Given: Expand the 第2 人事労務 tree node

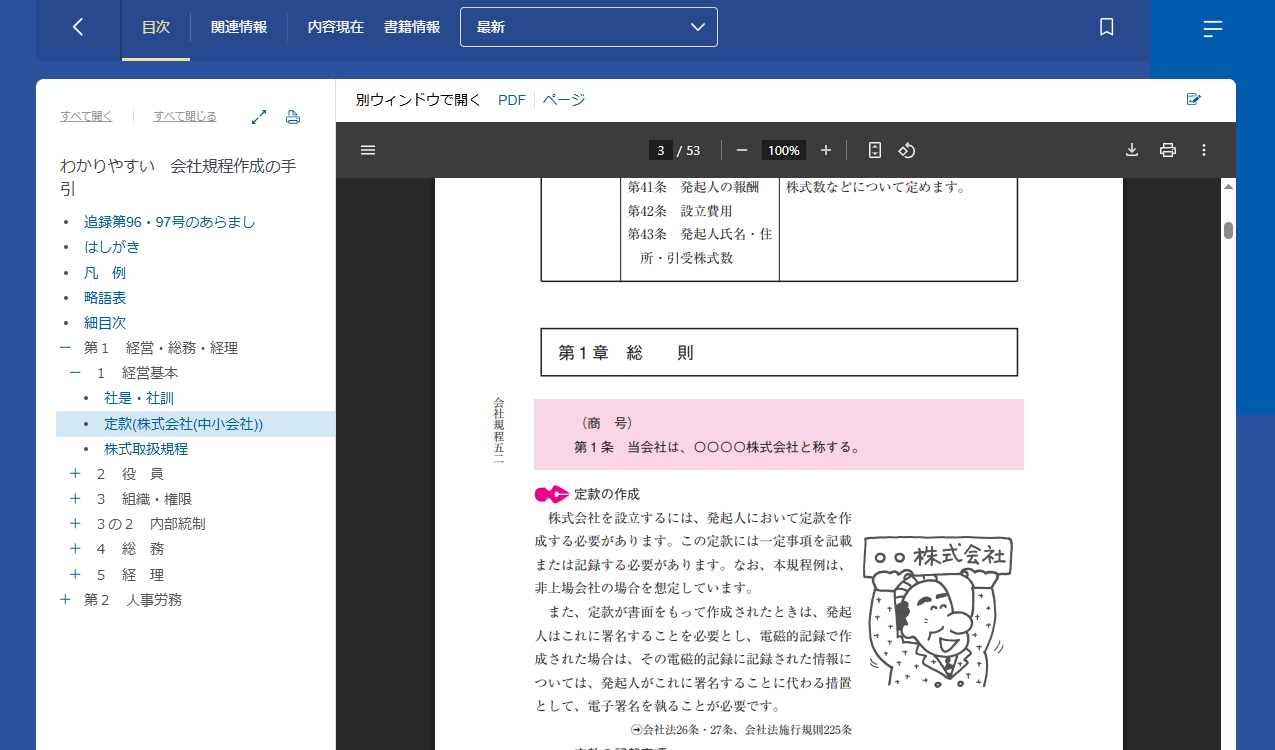Looking at the screenshot, I should (x=66, y=600).
